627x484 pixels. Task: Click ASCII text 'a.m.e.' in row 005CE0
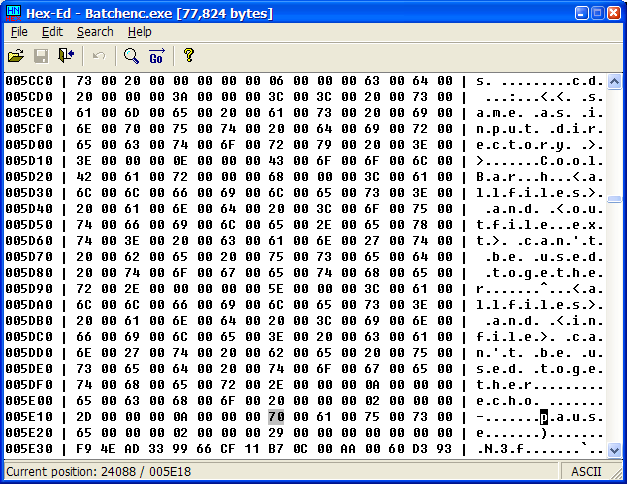tap(500, 113)
